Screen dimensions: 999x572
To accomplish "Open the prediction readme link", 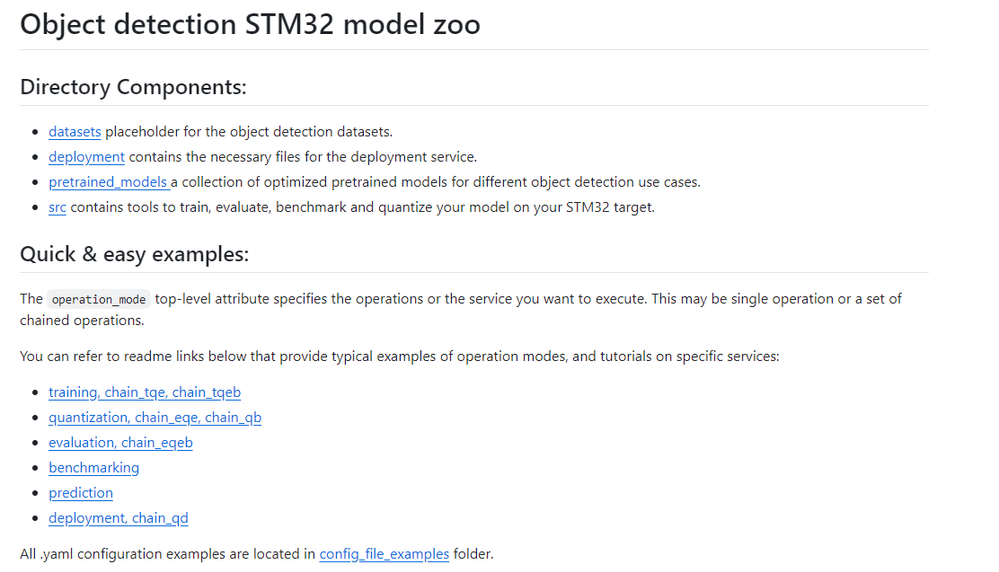I will coord(80,492).
